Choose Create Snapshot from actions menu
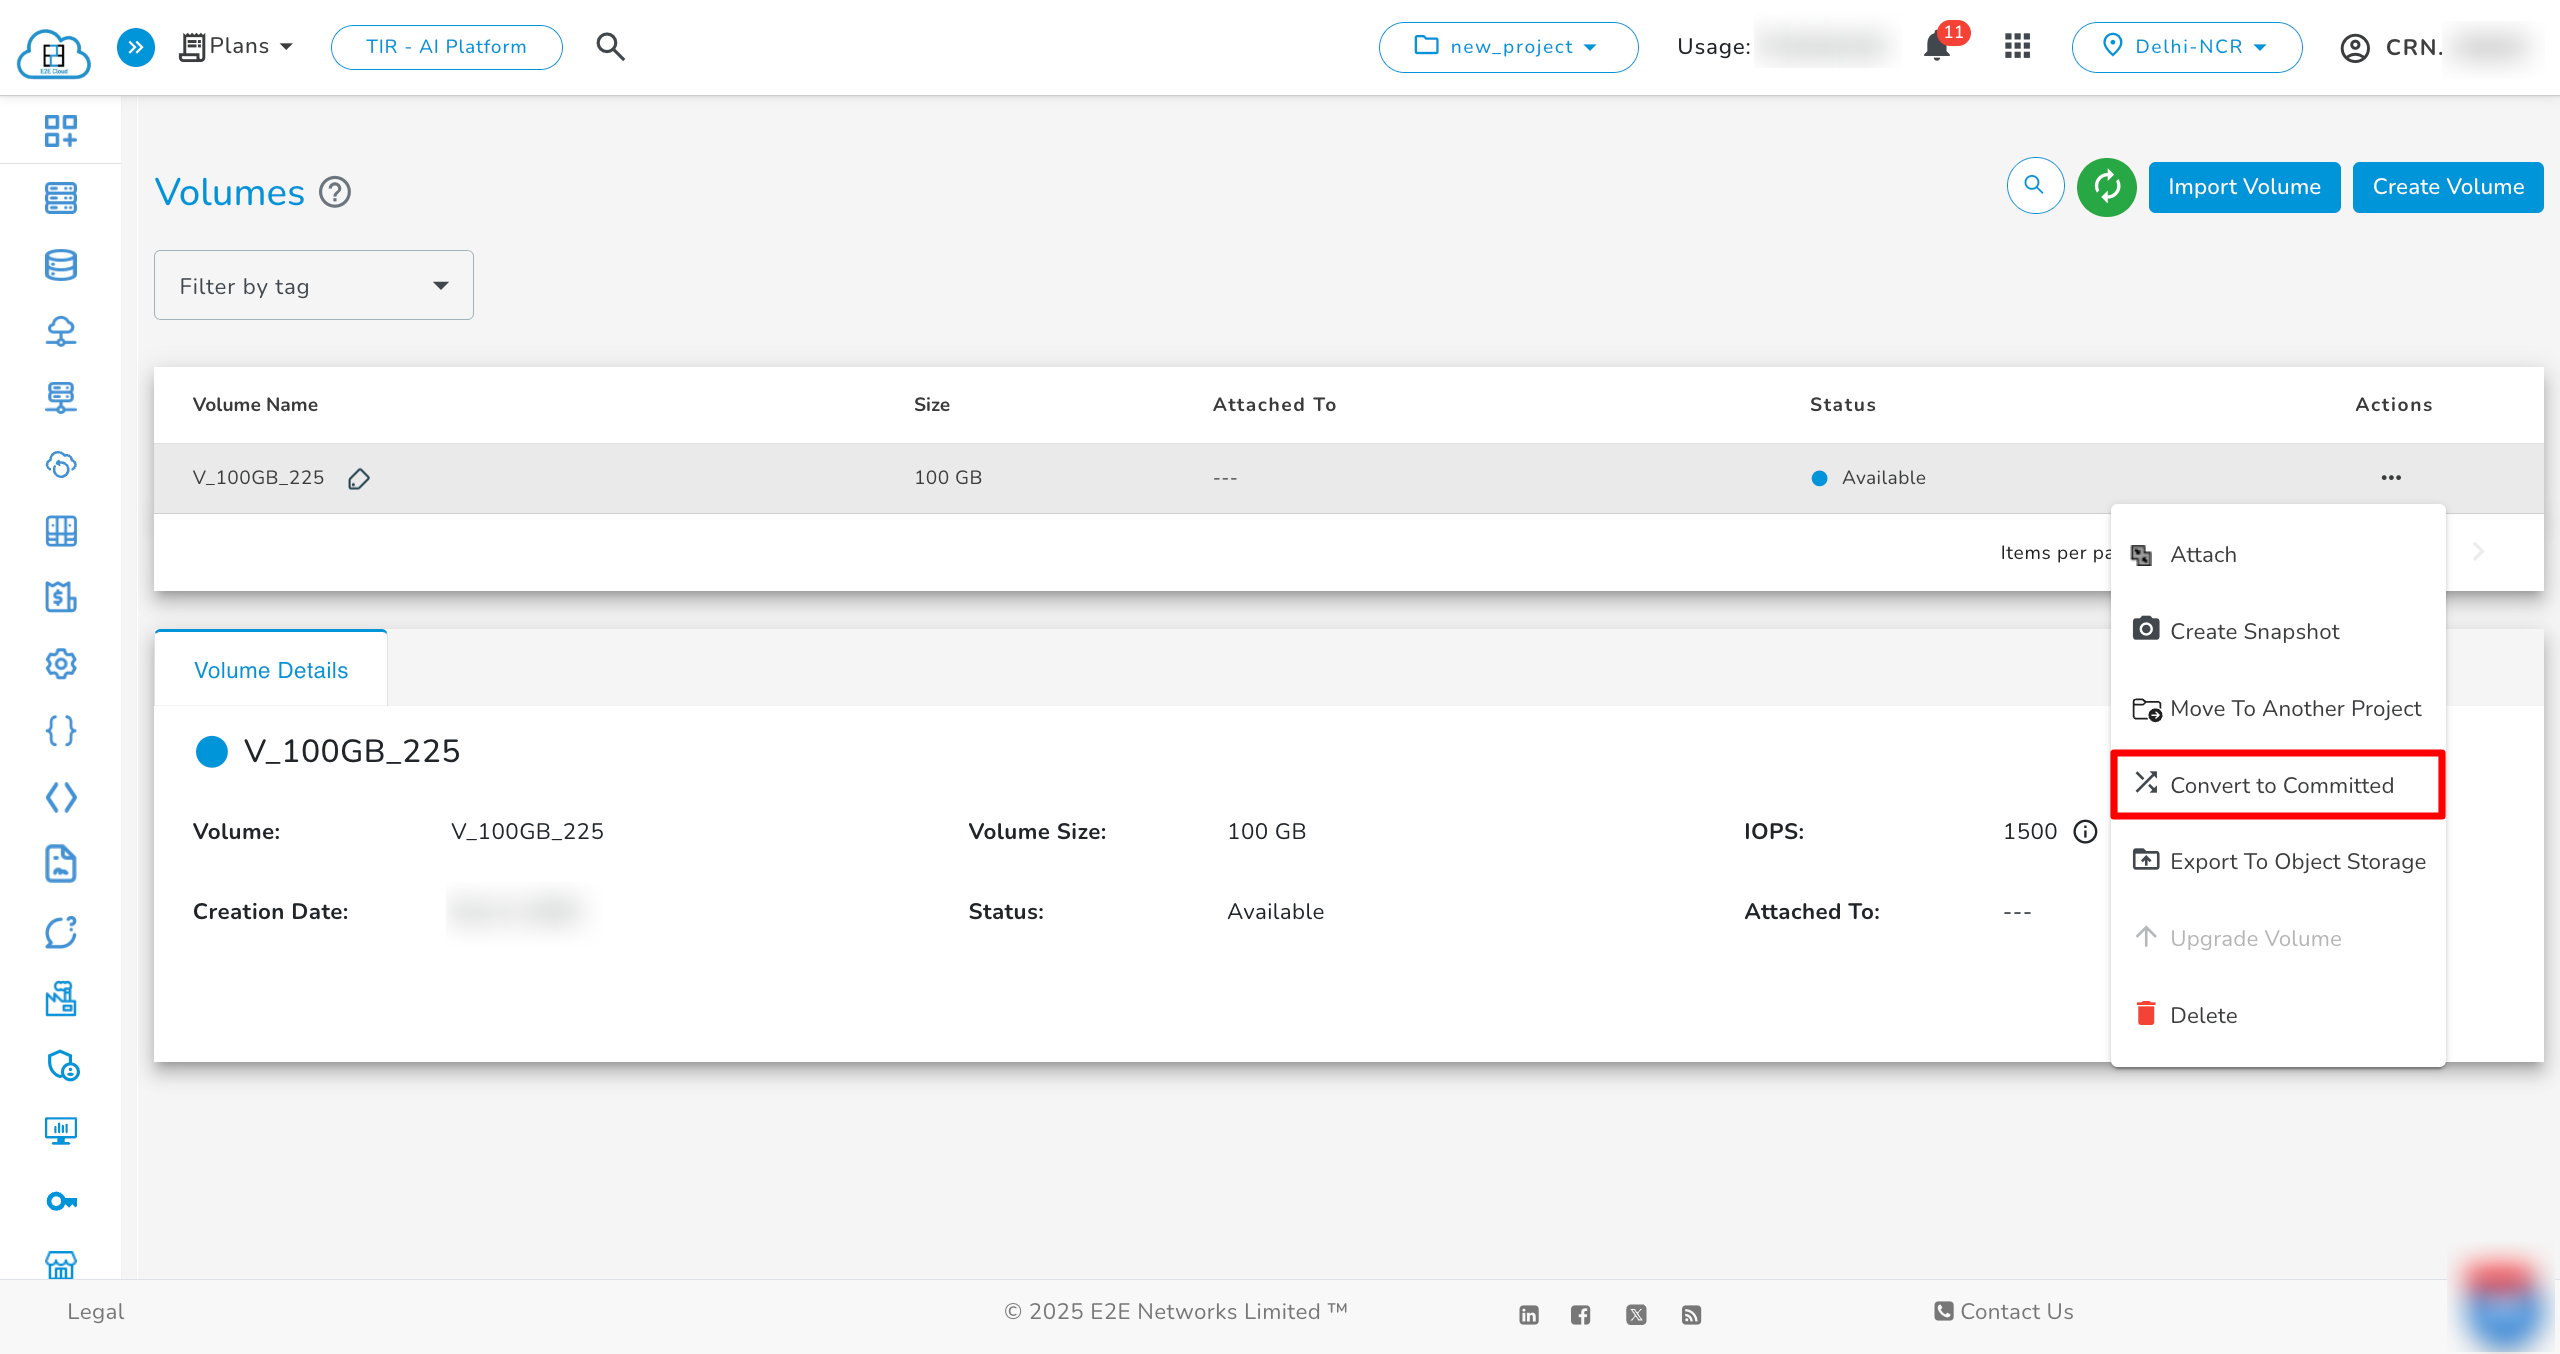Viewport: 2560px width, 1354px height. [x=2253, y=632]
